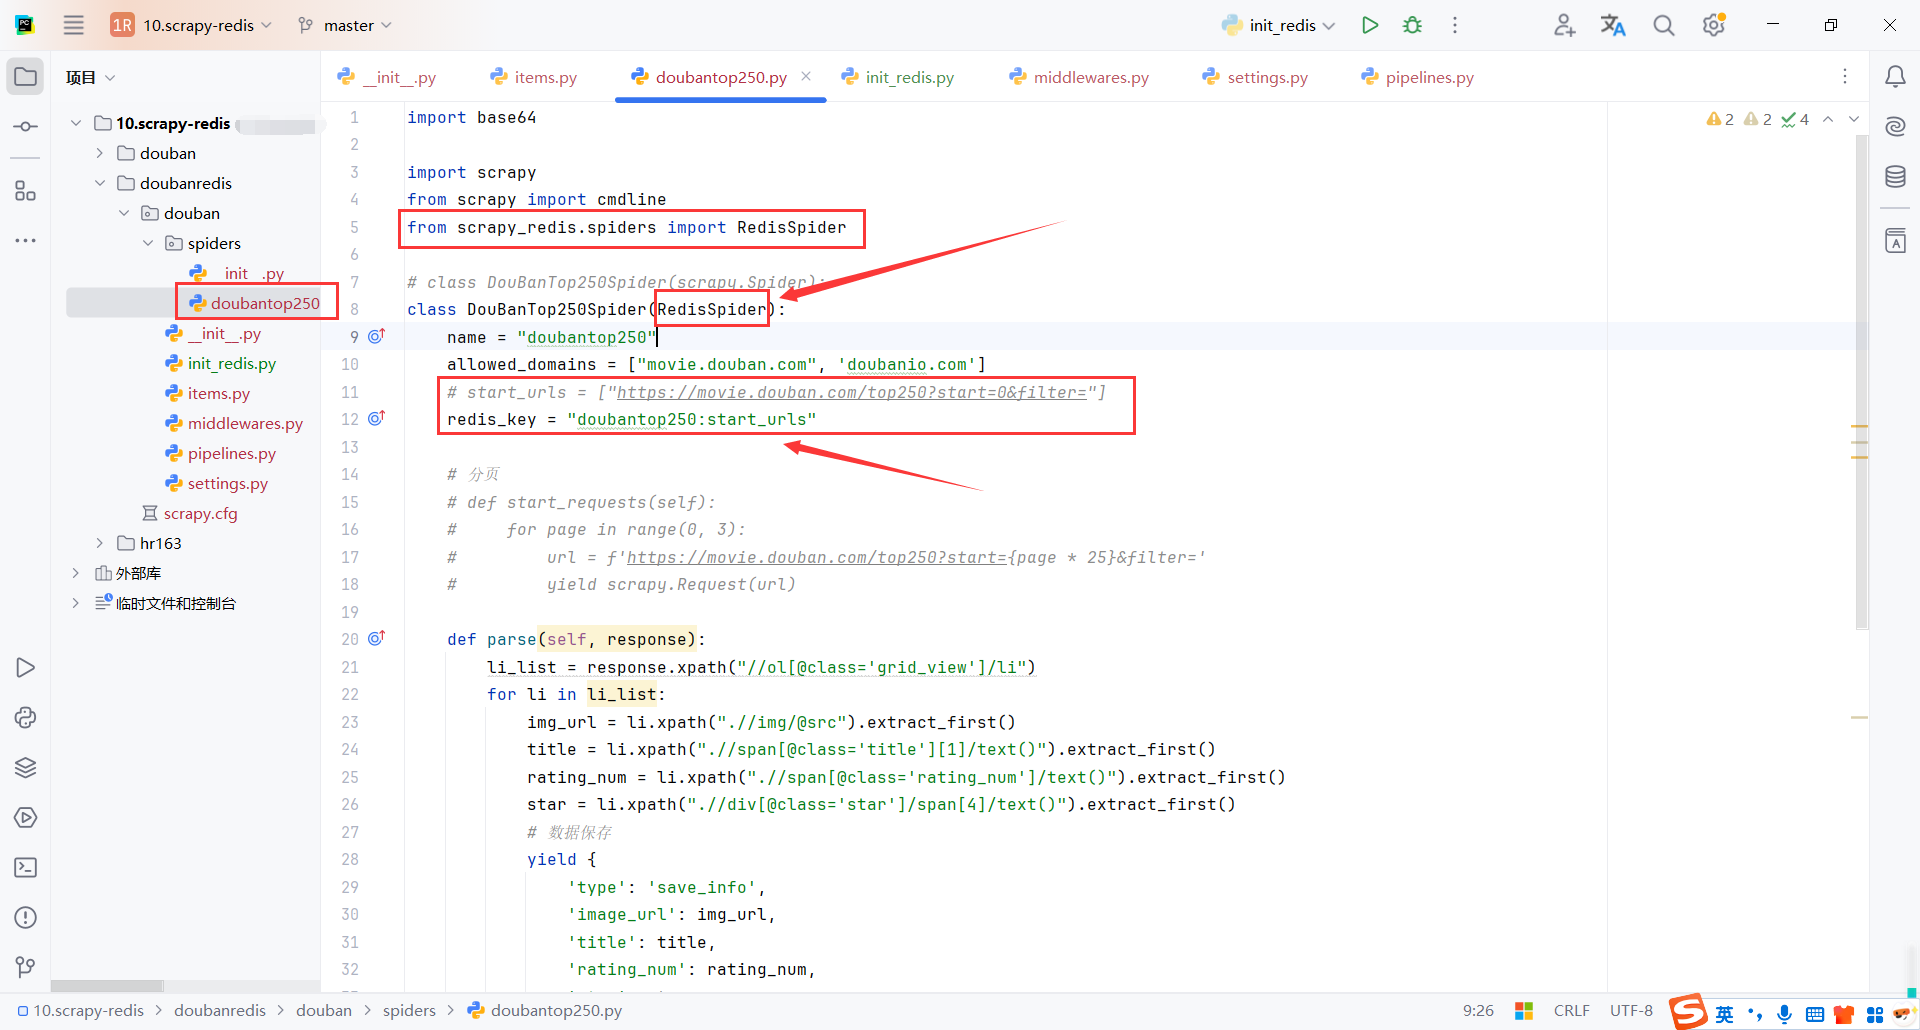Open the 10.scrapy-redis project dropdown
The width and height of the screenshot is (1920, 1030).
(x=191, y=25)
